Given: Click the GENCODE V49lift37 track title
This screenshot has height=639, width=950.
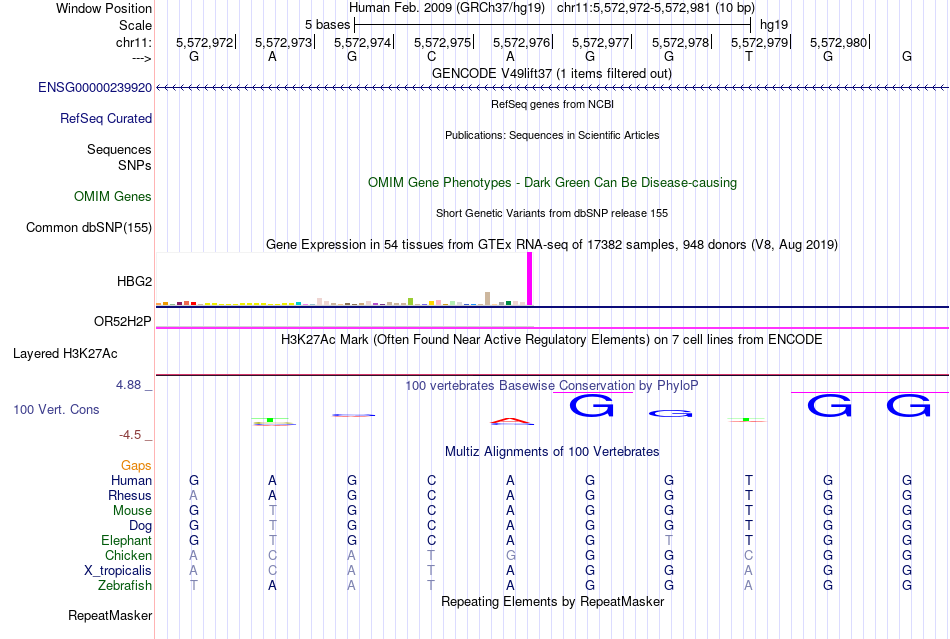Looking at the screenshot, I should pos(552,74).
